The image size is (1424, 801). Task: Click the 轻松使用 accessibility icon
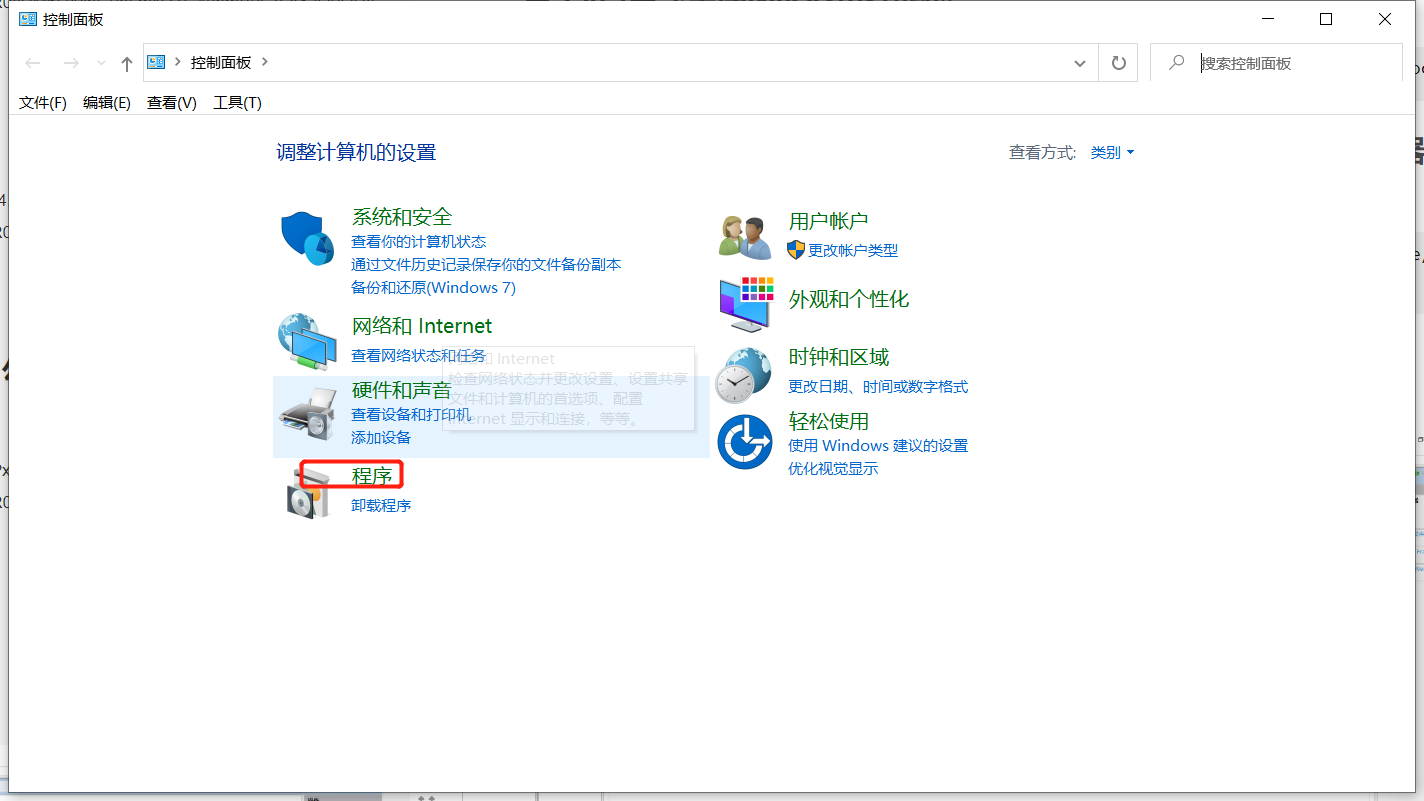(x=744, y=440)
